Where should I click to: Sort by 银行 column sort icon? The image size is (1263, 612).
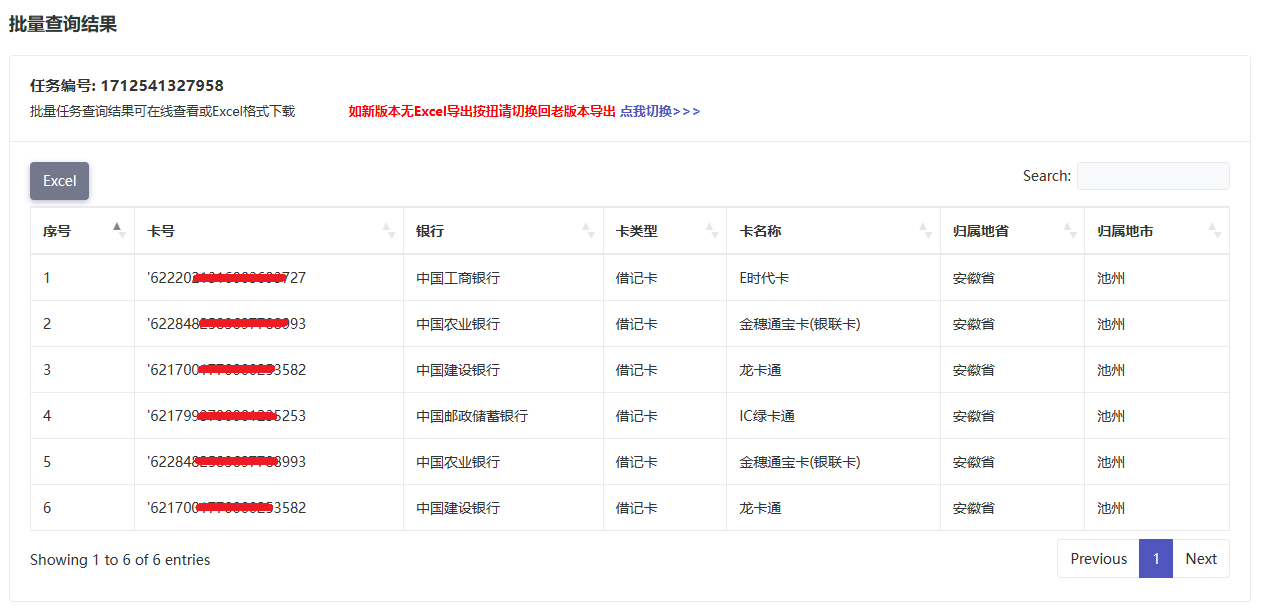click(x=588, y=231)
